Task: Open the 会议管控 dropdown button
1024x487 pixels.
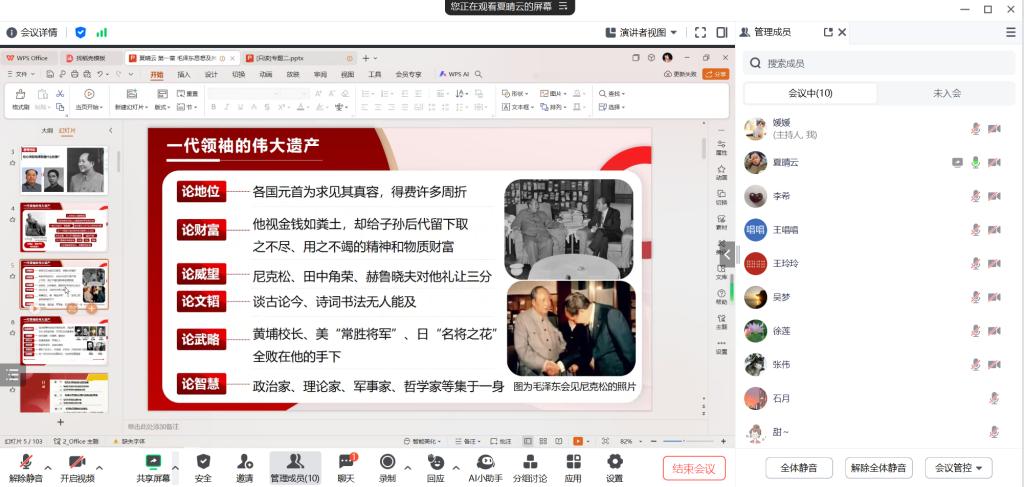Action: (958, 467)
